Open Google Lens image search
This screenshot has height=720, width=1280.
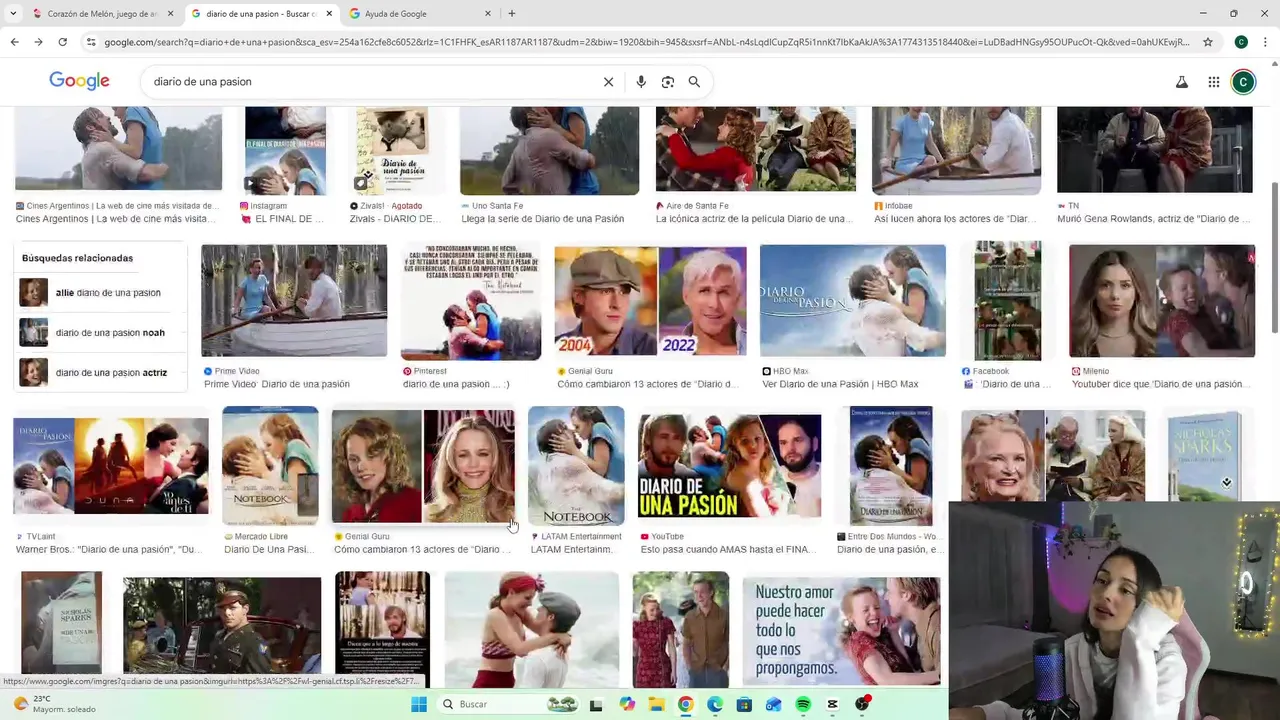pyautogui.click(x=667, y=82)
